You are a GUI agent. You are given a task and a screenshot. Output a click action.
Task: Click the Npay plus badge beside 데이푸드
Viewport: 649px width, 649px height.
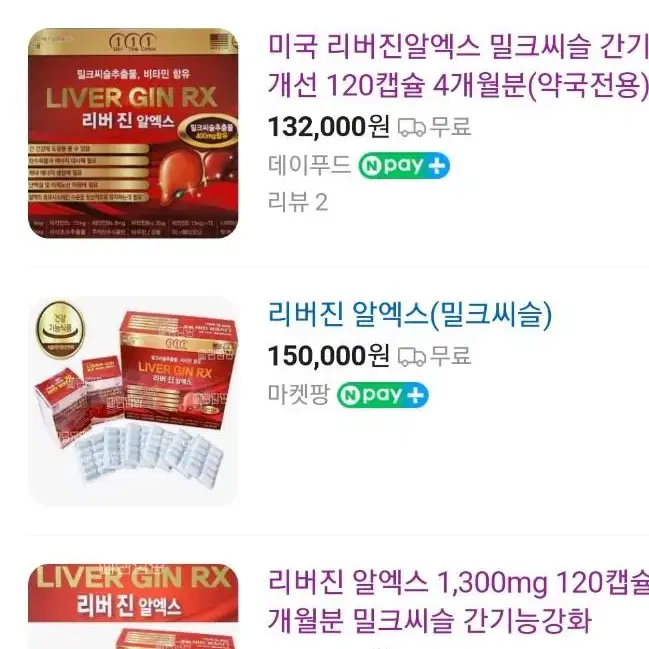[x=404, y=166]
